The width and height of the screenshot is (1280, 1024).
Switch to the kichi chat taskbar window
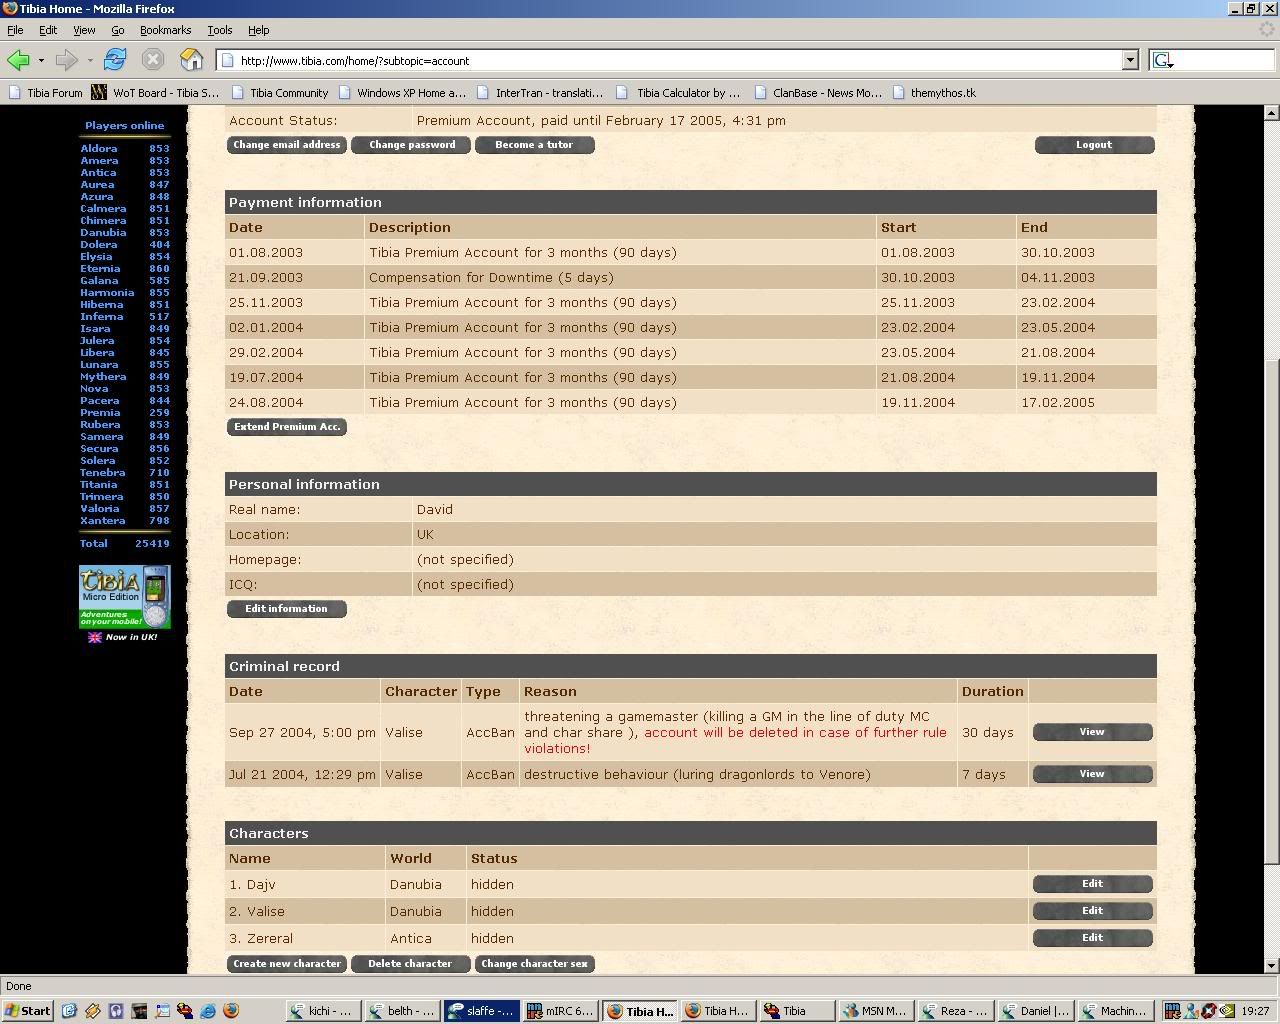(x=325, y=1011)
